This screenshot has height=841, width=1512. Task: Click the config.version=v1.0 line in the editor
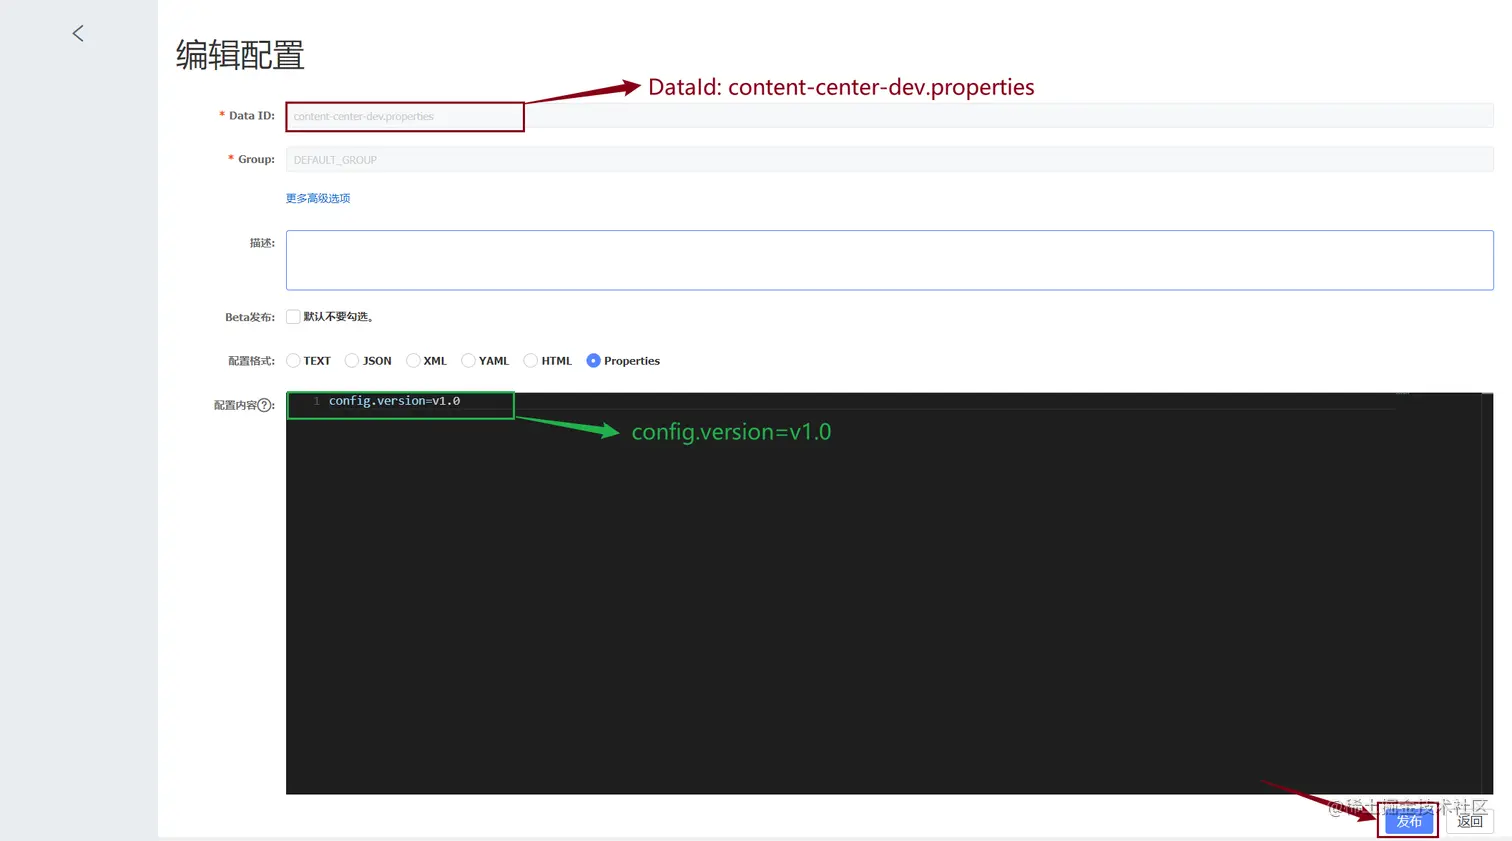394,401
